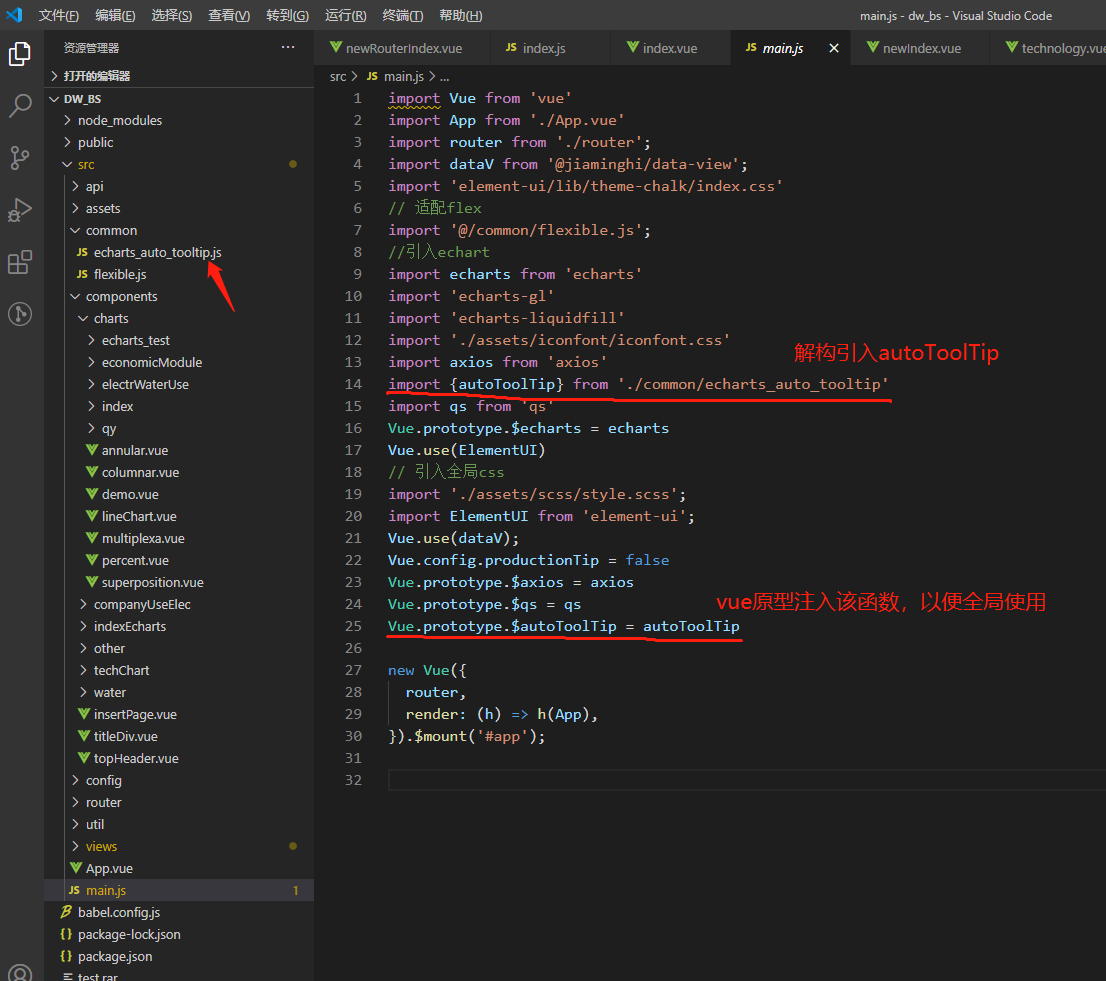
Task: Expand the public folder
Action: (179, 142)
